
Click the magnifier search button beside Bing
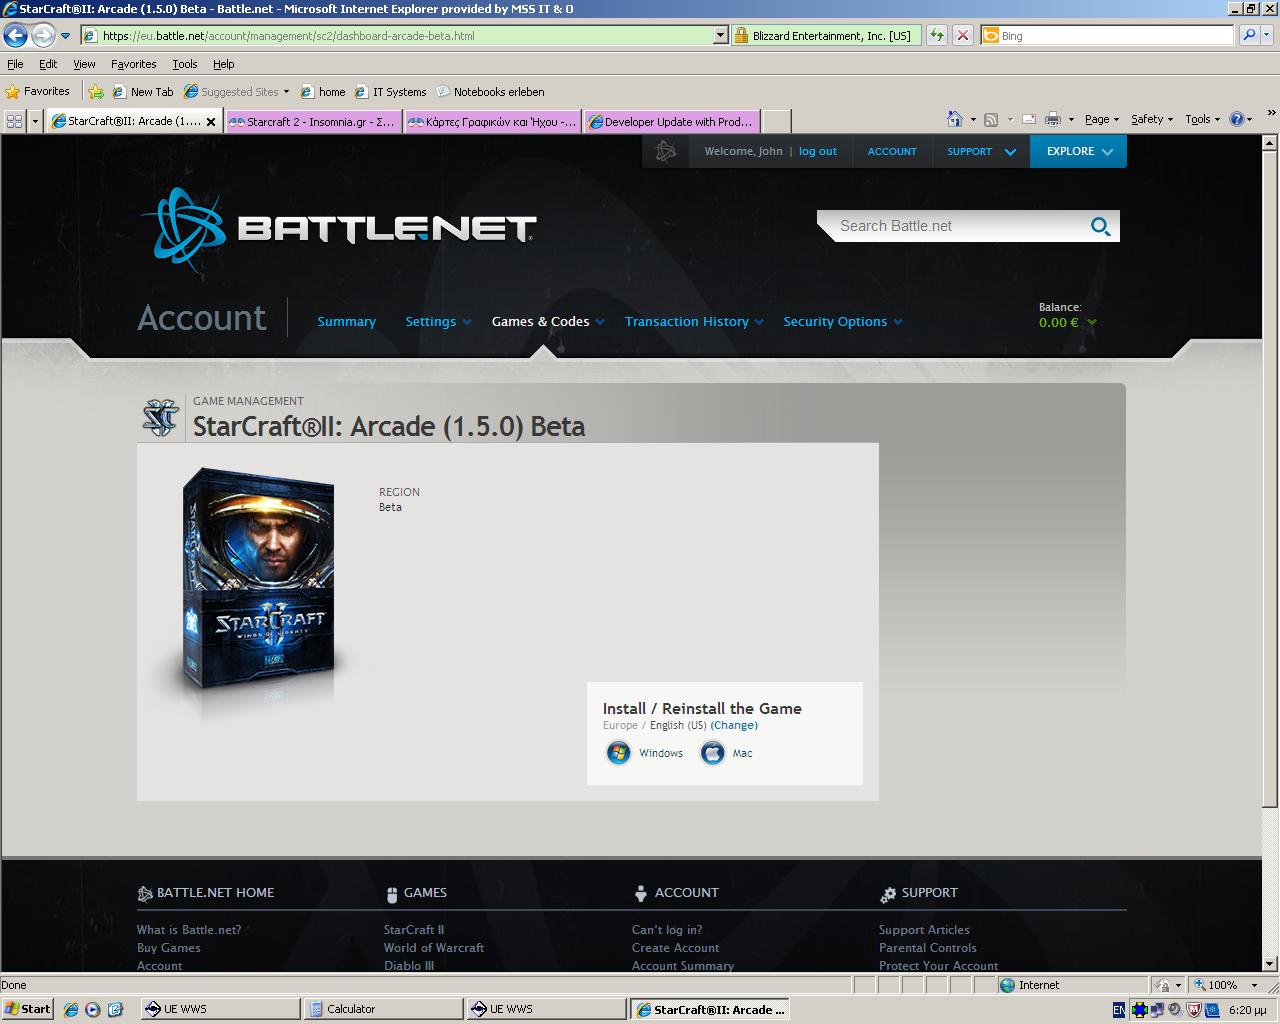[1249, 36]
